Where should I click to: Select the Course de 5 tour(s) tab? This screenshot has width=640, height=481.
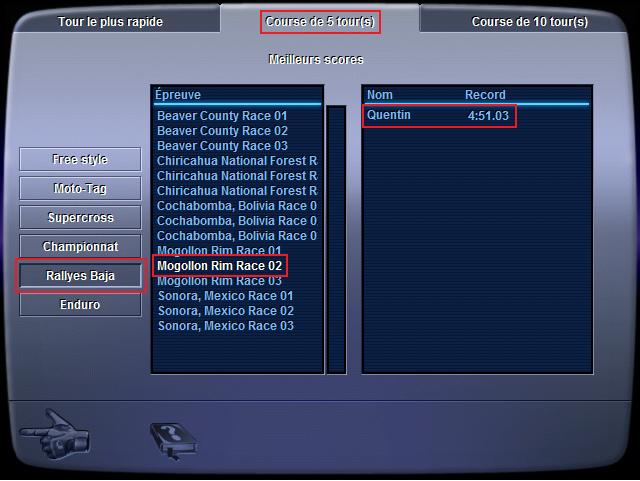click(320, 22)
